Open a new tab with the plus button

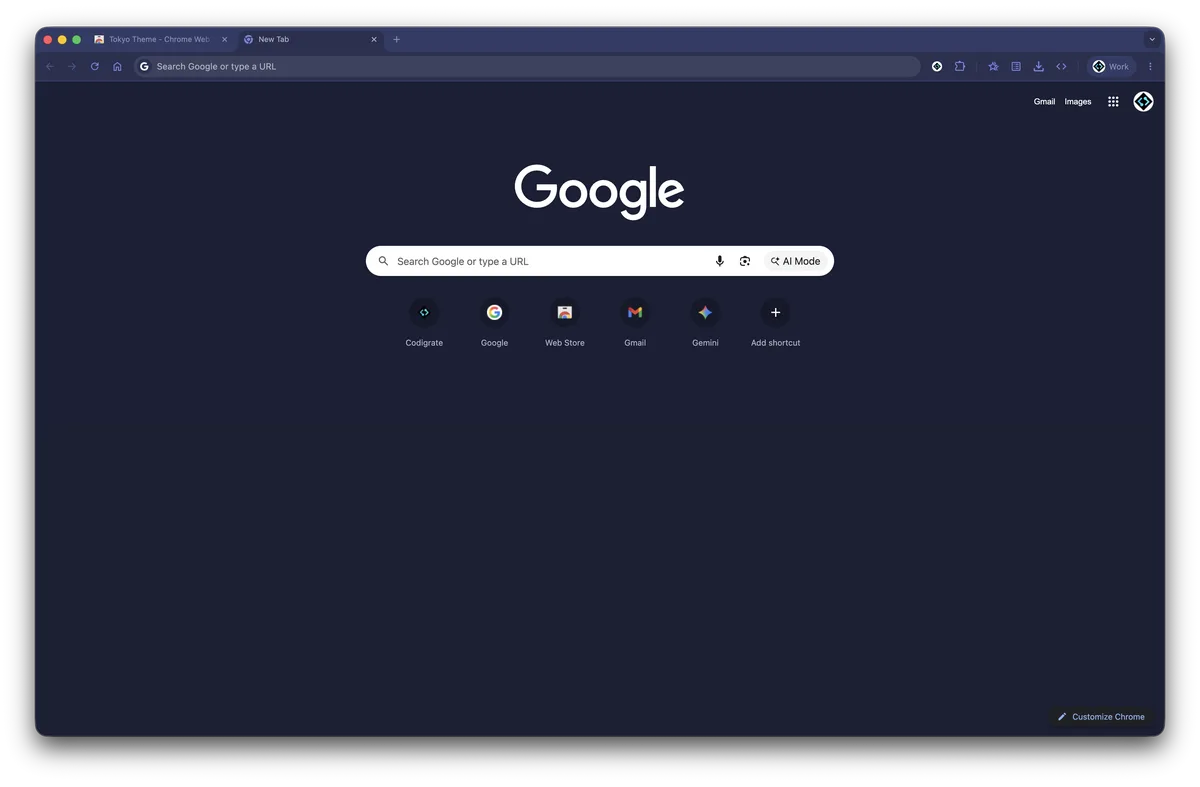[x=397, y=40]
